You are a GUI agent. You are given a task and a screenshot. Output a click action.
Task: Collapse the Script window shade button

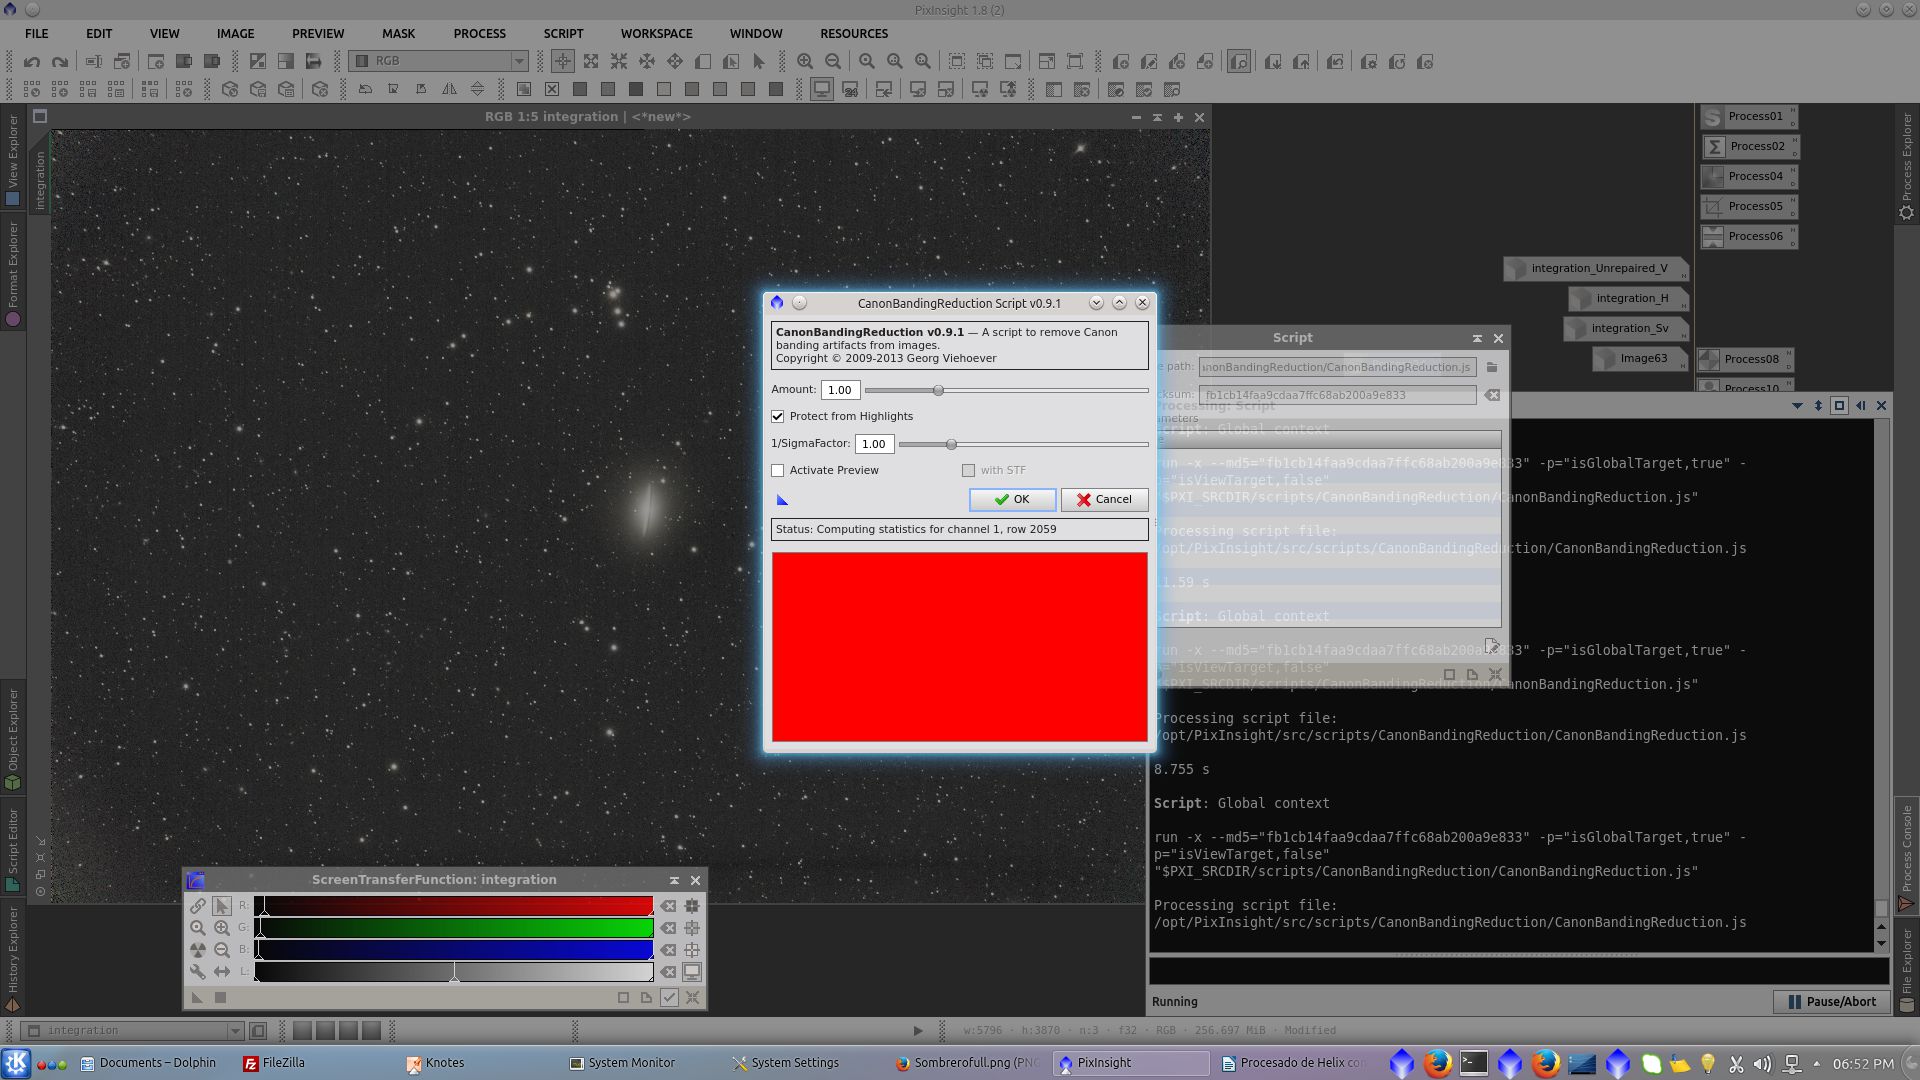point(1477,339)
